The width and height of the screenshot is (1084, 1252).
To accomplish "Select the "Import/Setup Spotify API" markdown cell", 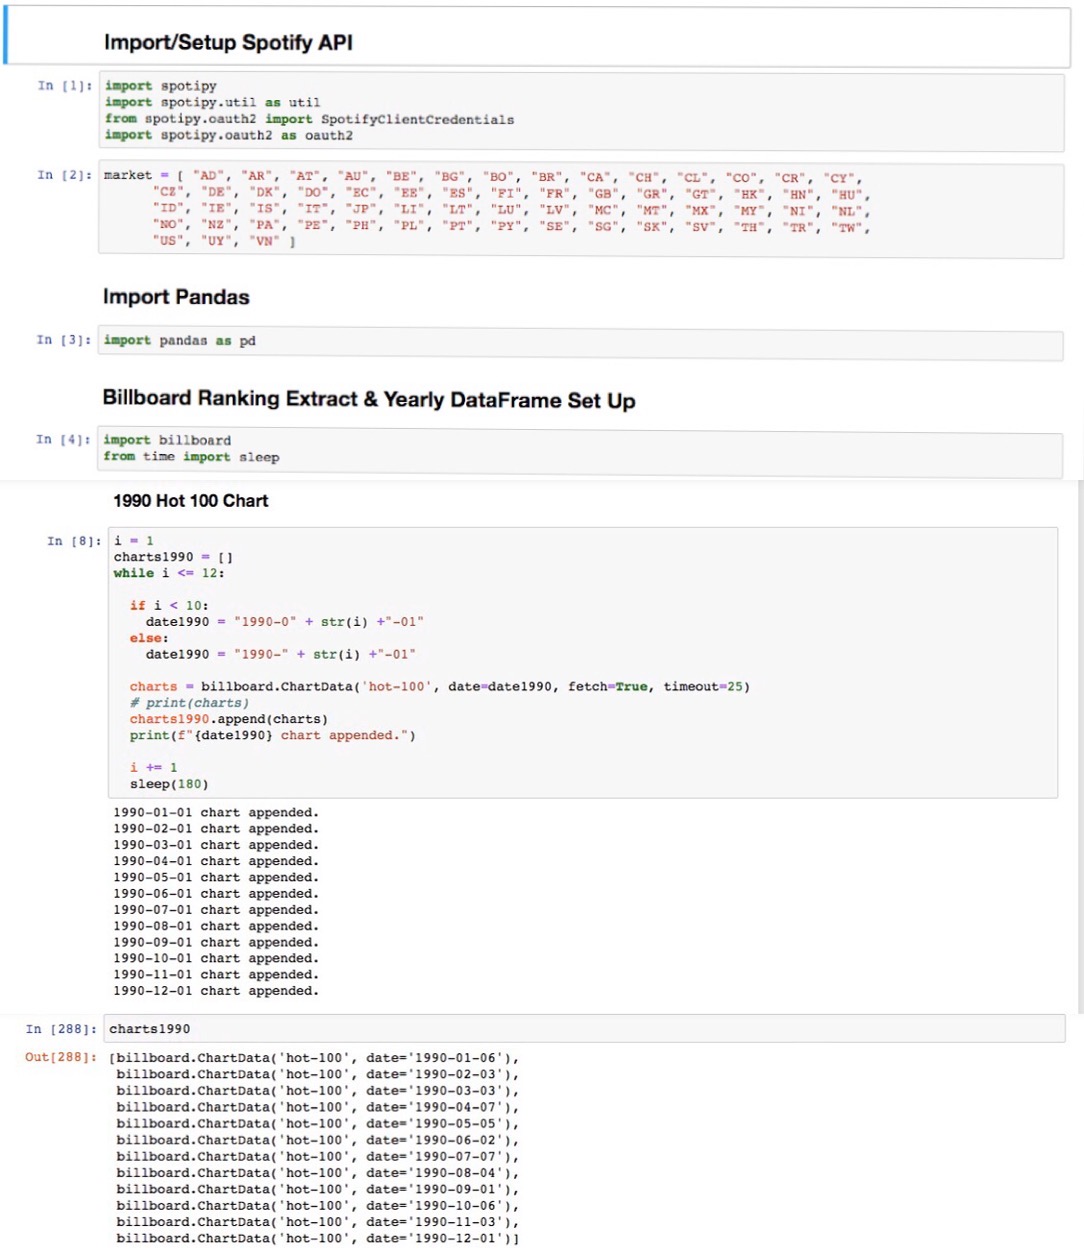I will pyautogui.click(x=228, y=42).
